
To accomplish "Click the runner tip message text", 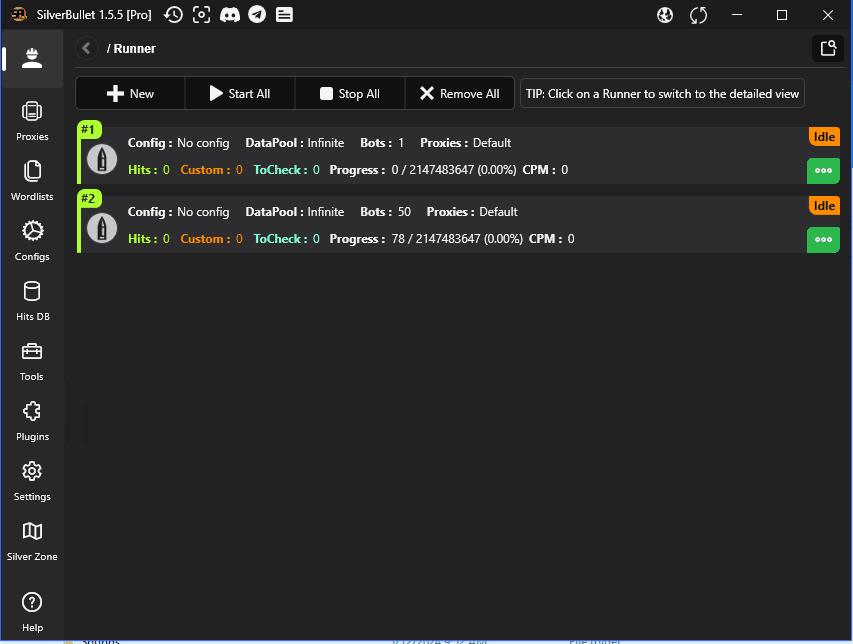I will point(662,94).
